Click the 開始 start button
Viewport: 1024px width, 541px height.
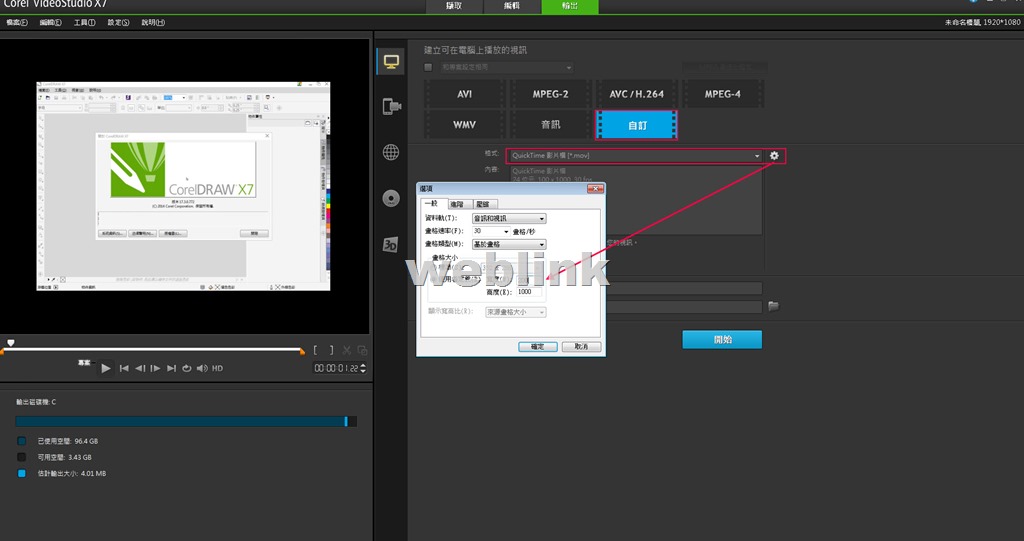coord(722,340)
